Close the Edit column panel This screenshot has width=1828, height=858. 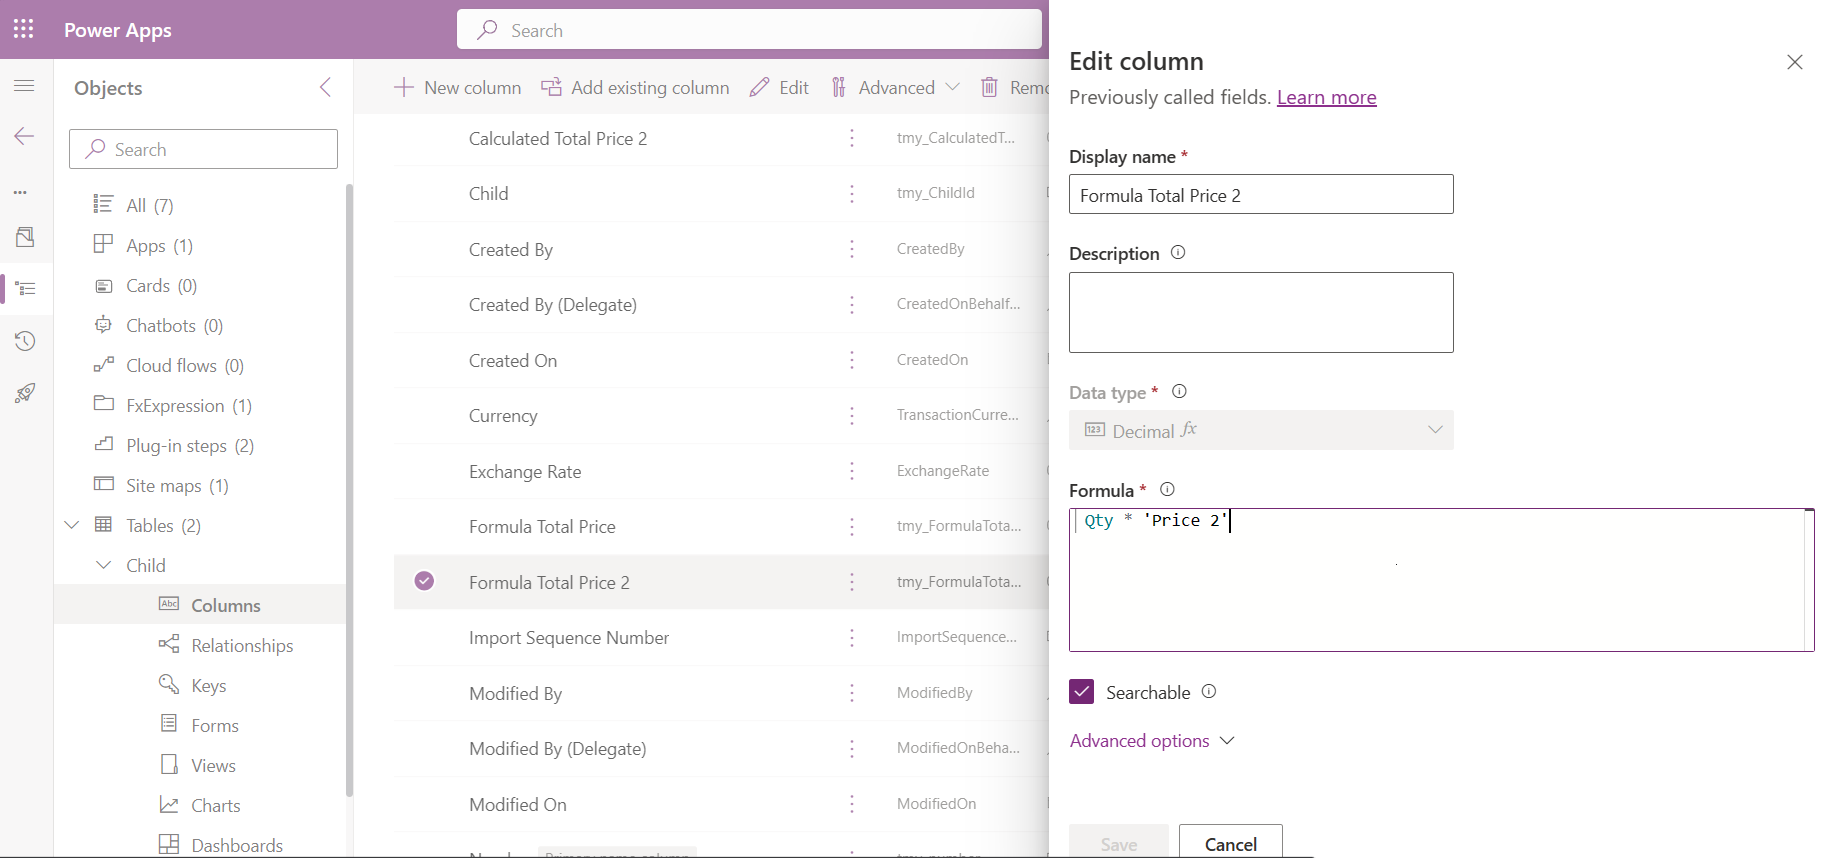click(x=1795, y=62)
